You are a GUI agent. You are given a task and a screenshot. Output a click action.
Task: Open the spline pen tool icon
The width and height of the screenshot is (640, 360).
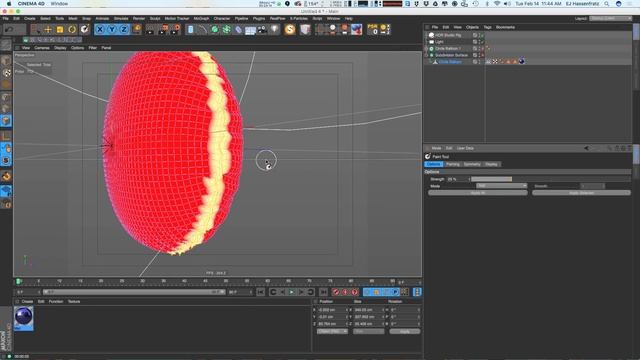(x=202, y=29)
